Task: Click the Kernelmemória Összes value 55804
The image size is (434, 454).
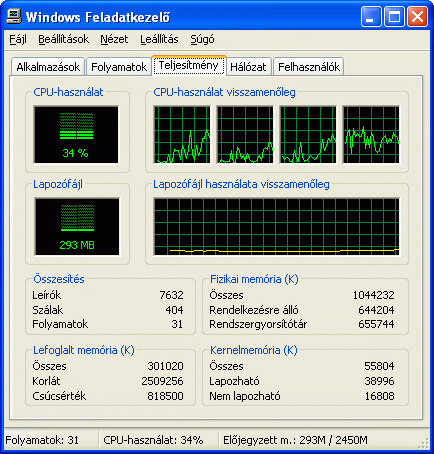Action: point(379,366)
